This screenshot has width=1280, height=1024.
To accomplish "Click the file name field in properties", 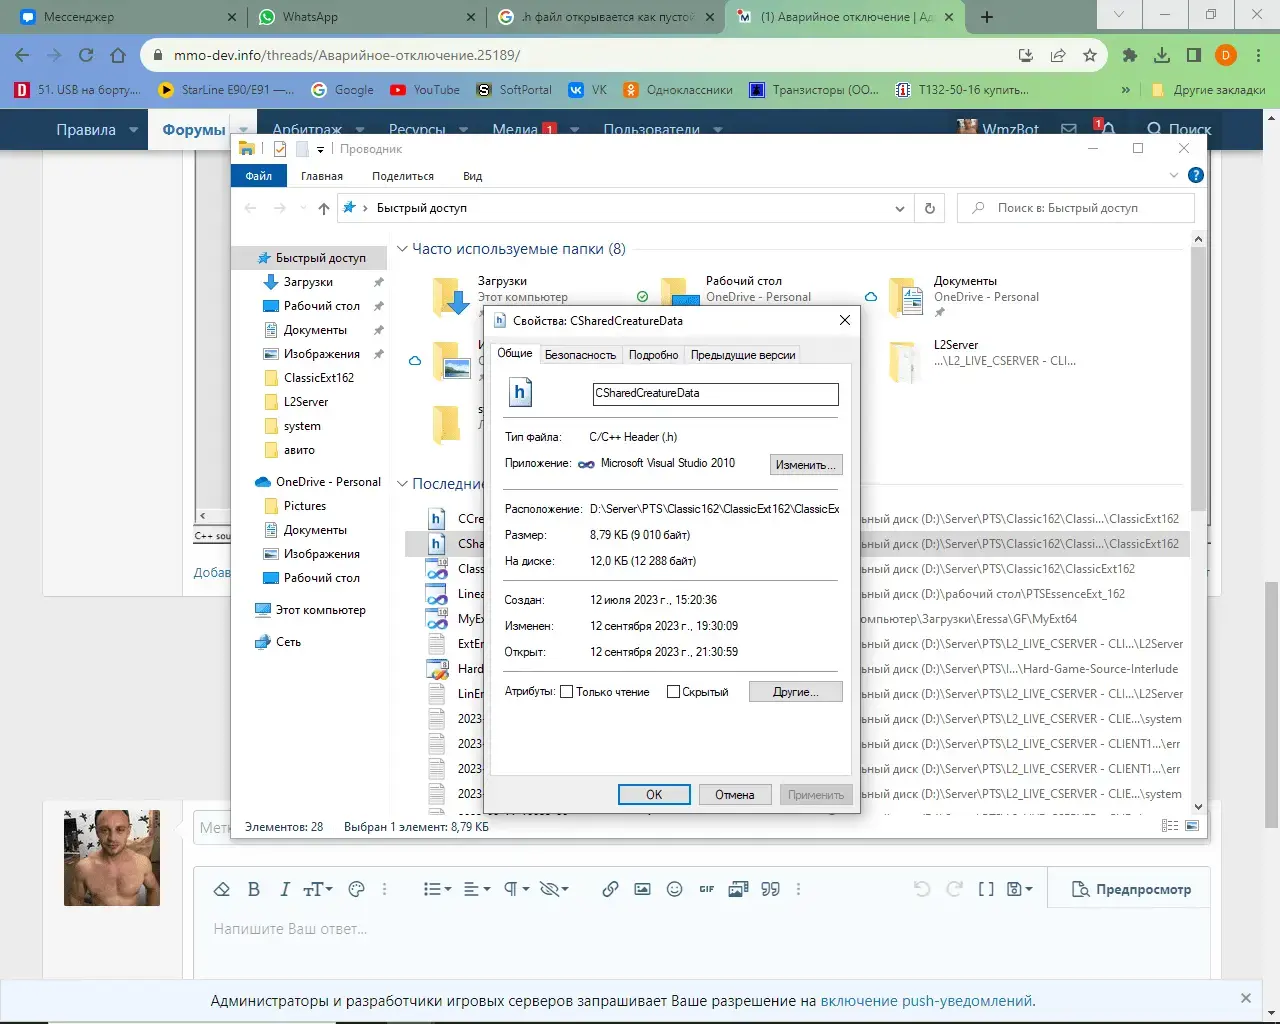I will click(715, 394).
